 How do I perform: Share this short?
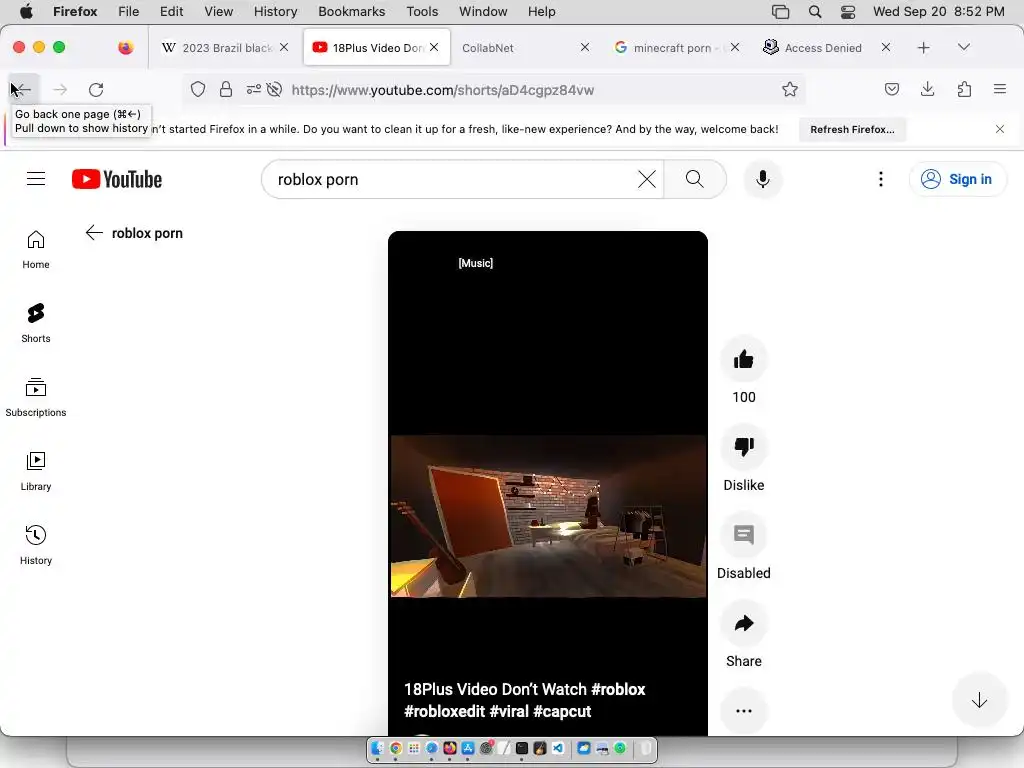click(744, 623)
